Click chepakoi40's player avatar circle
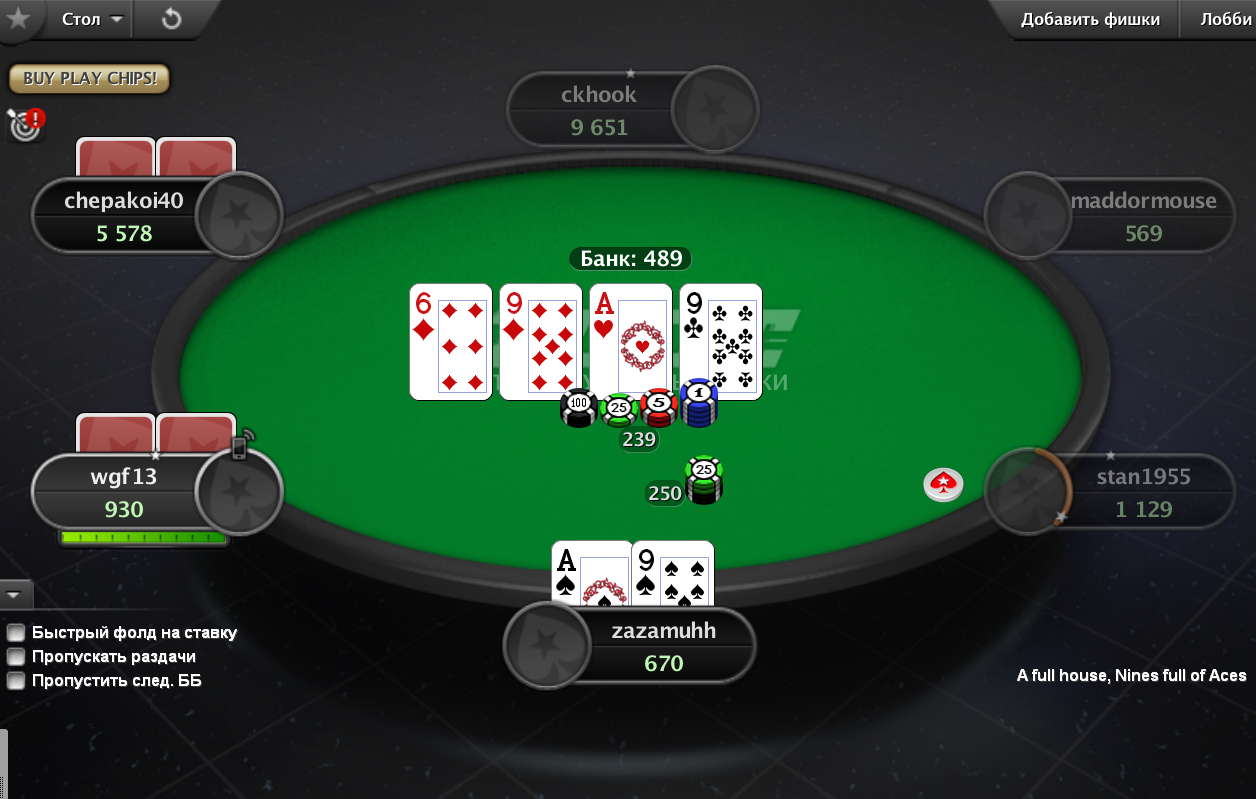This screenshot has width=1256, height=799. coord(239,215)
